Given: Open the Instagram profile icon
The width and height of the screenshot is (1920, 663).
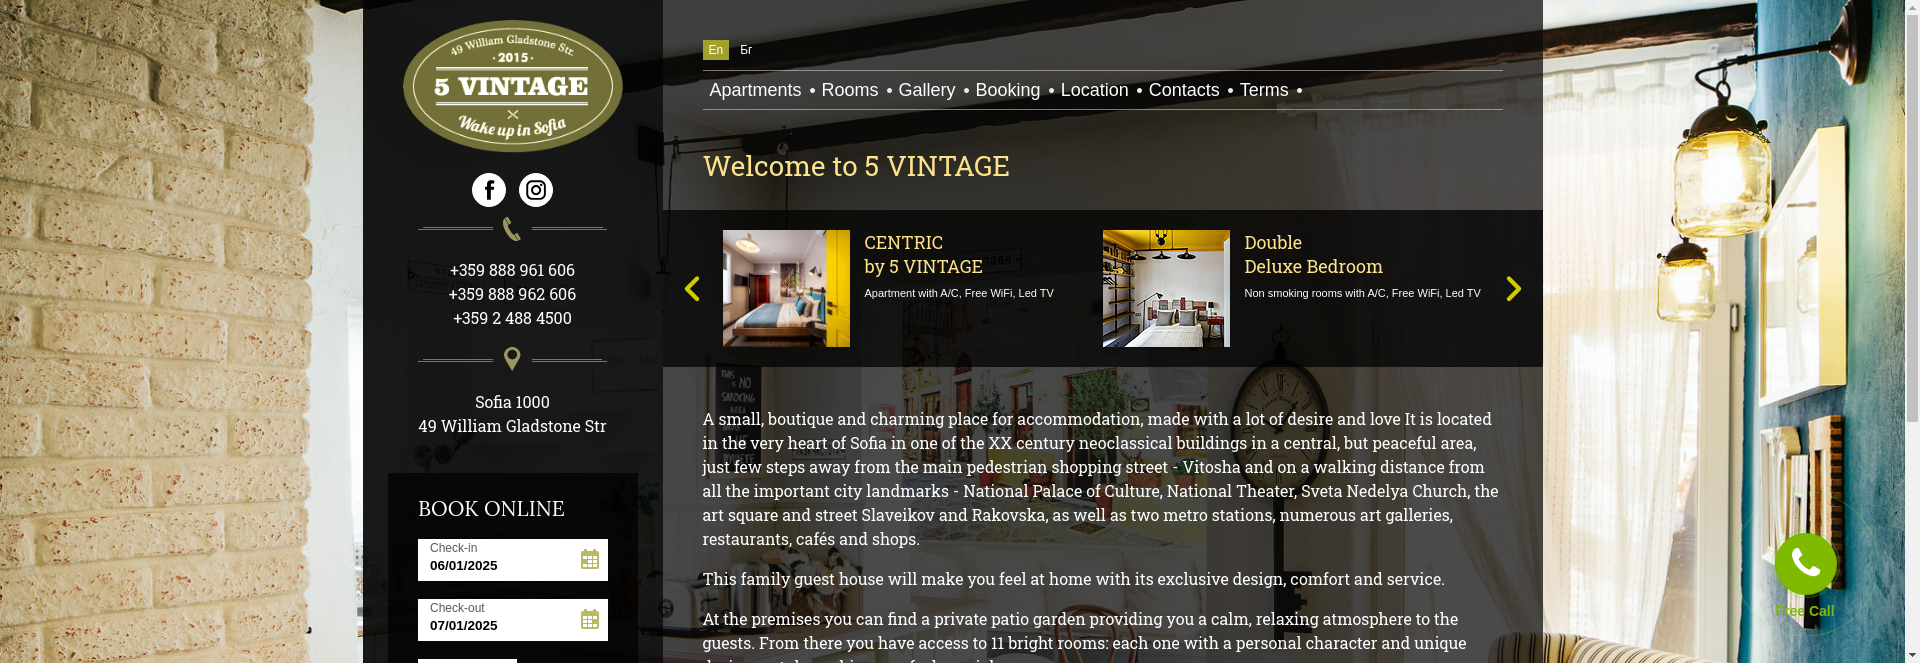Looking at the screenshot, I should click(536, 190).
